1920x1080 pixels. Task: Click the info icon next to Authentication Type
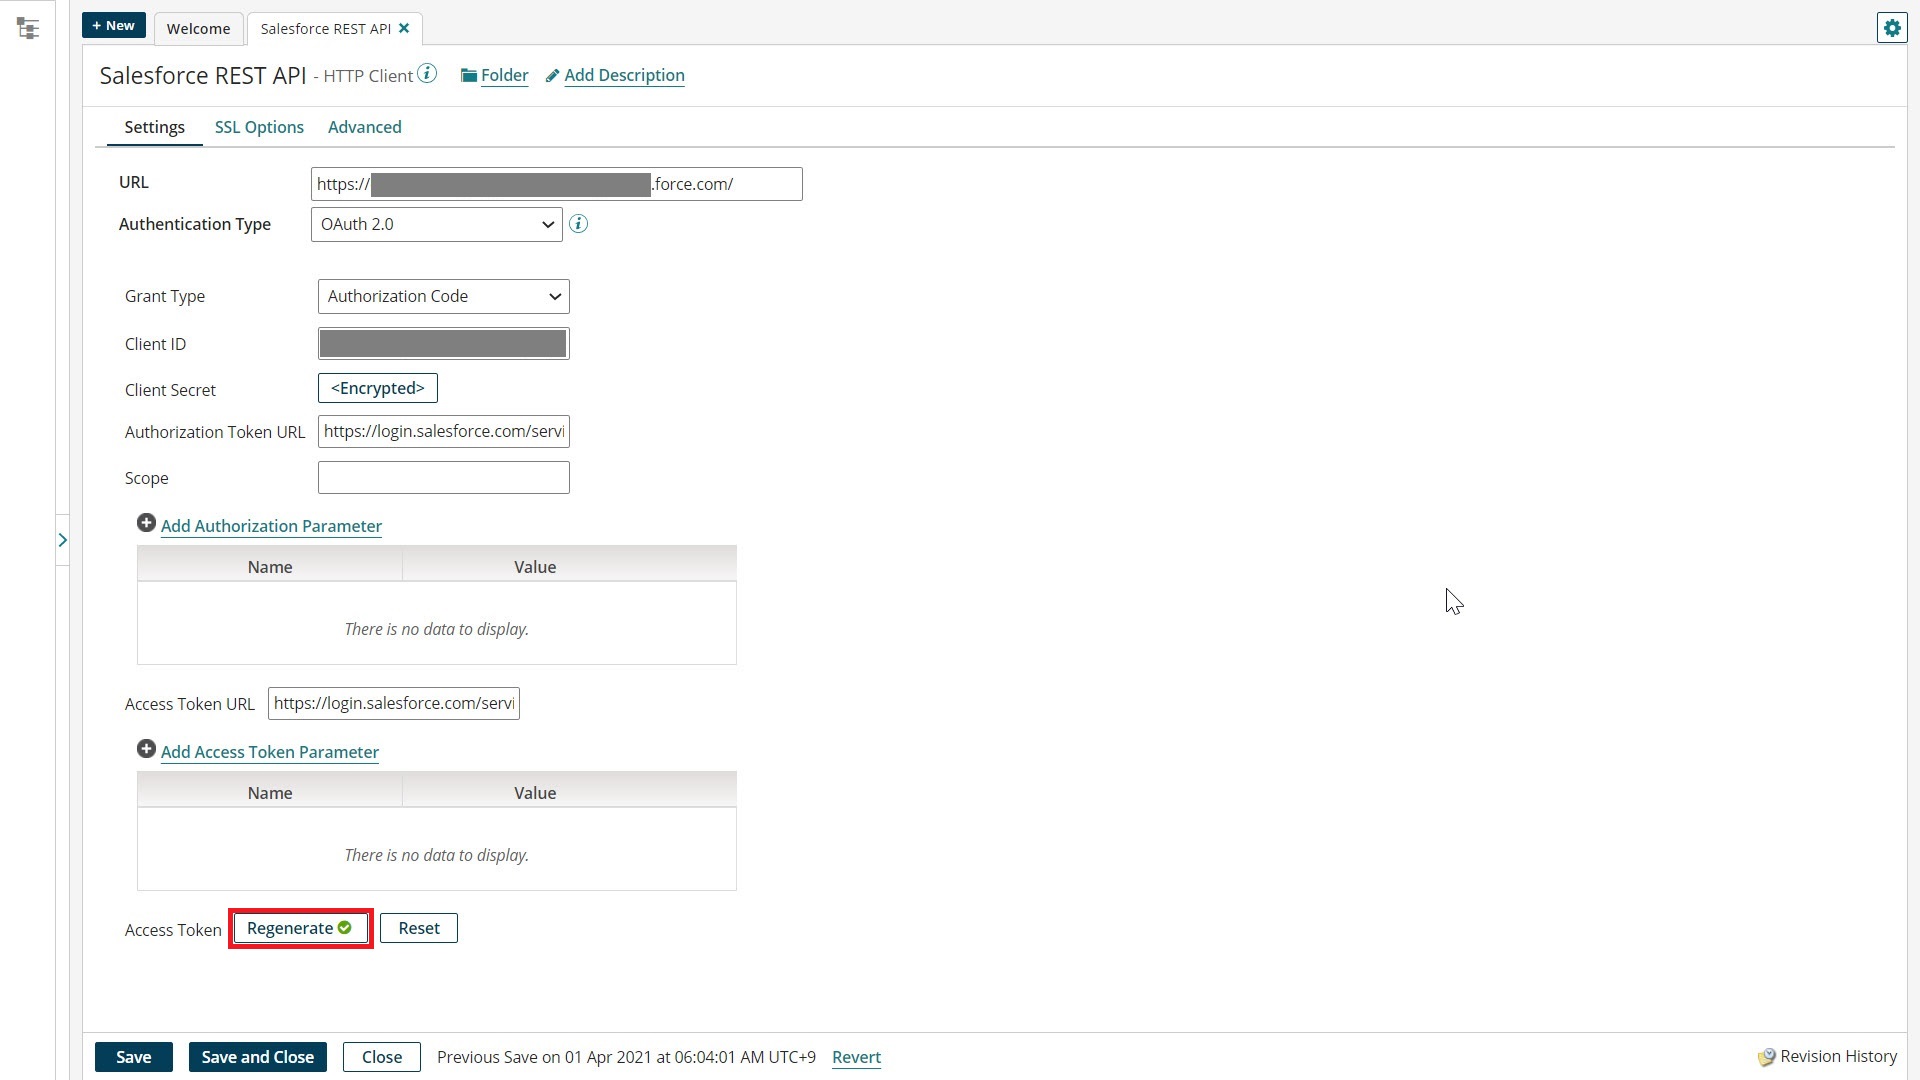pos(578,224)
